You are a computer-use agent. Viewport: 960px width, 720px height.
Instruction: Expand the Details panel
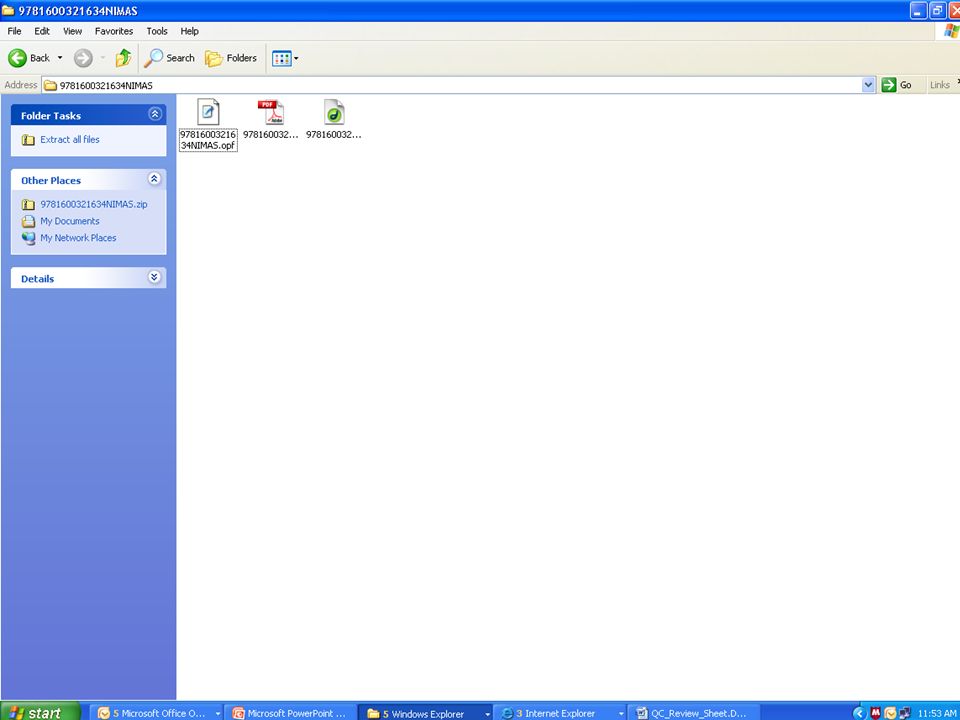tap(155, 277)
